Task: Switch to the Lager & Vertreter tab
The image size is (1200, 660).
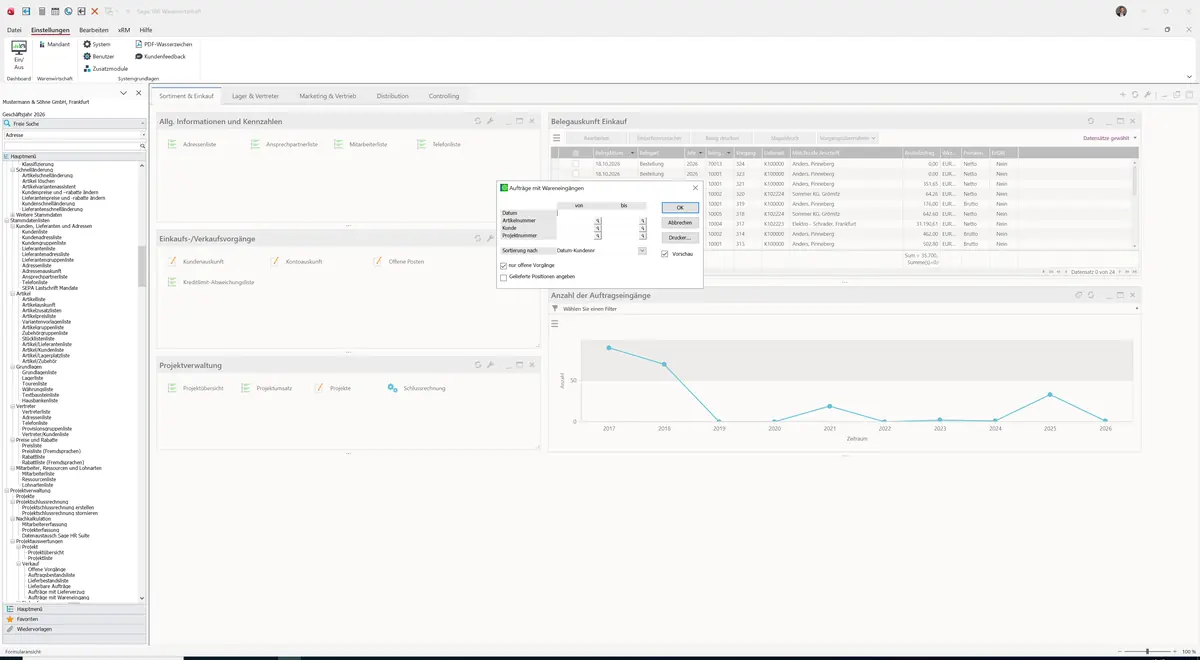Action: [x=257, y=96]
